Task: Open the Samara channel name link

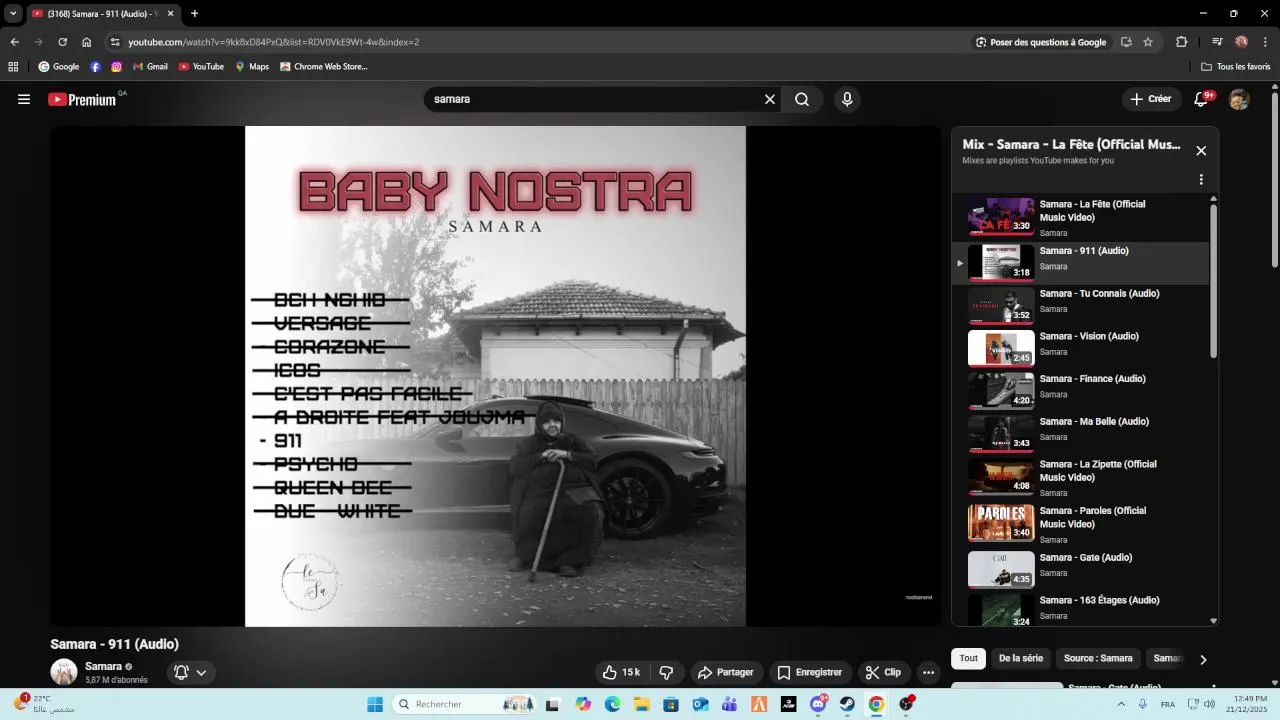Action: point(103,666)
